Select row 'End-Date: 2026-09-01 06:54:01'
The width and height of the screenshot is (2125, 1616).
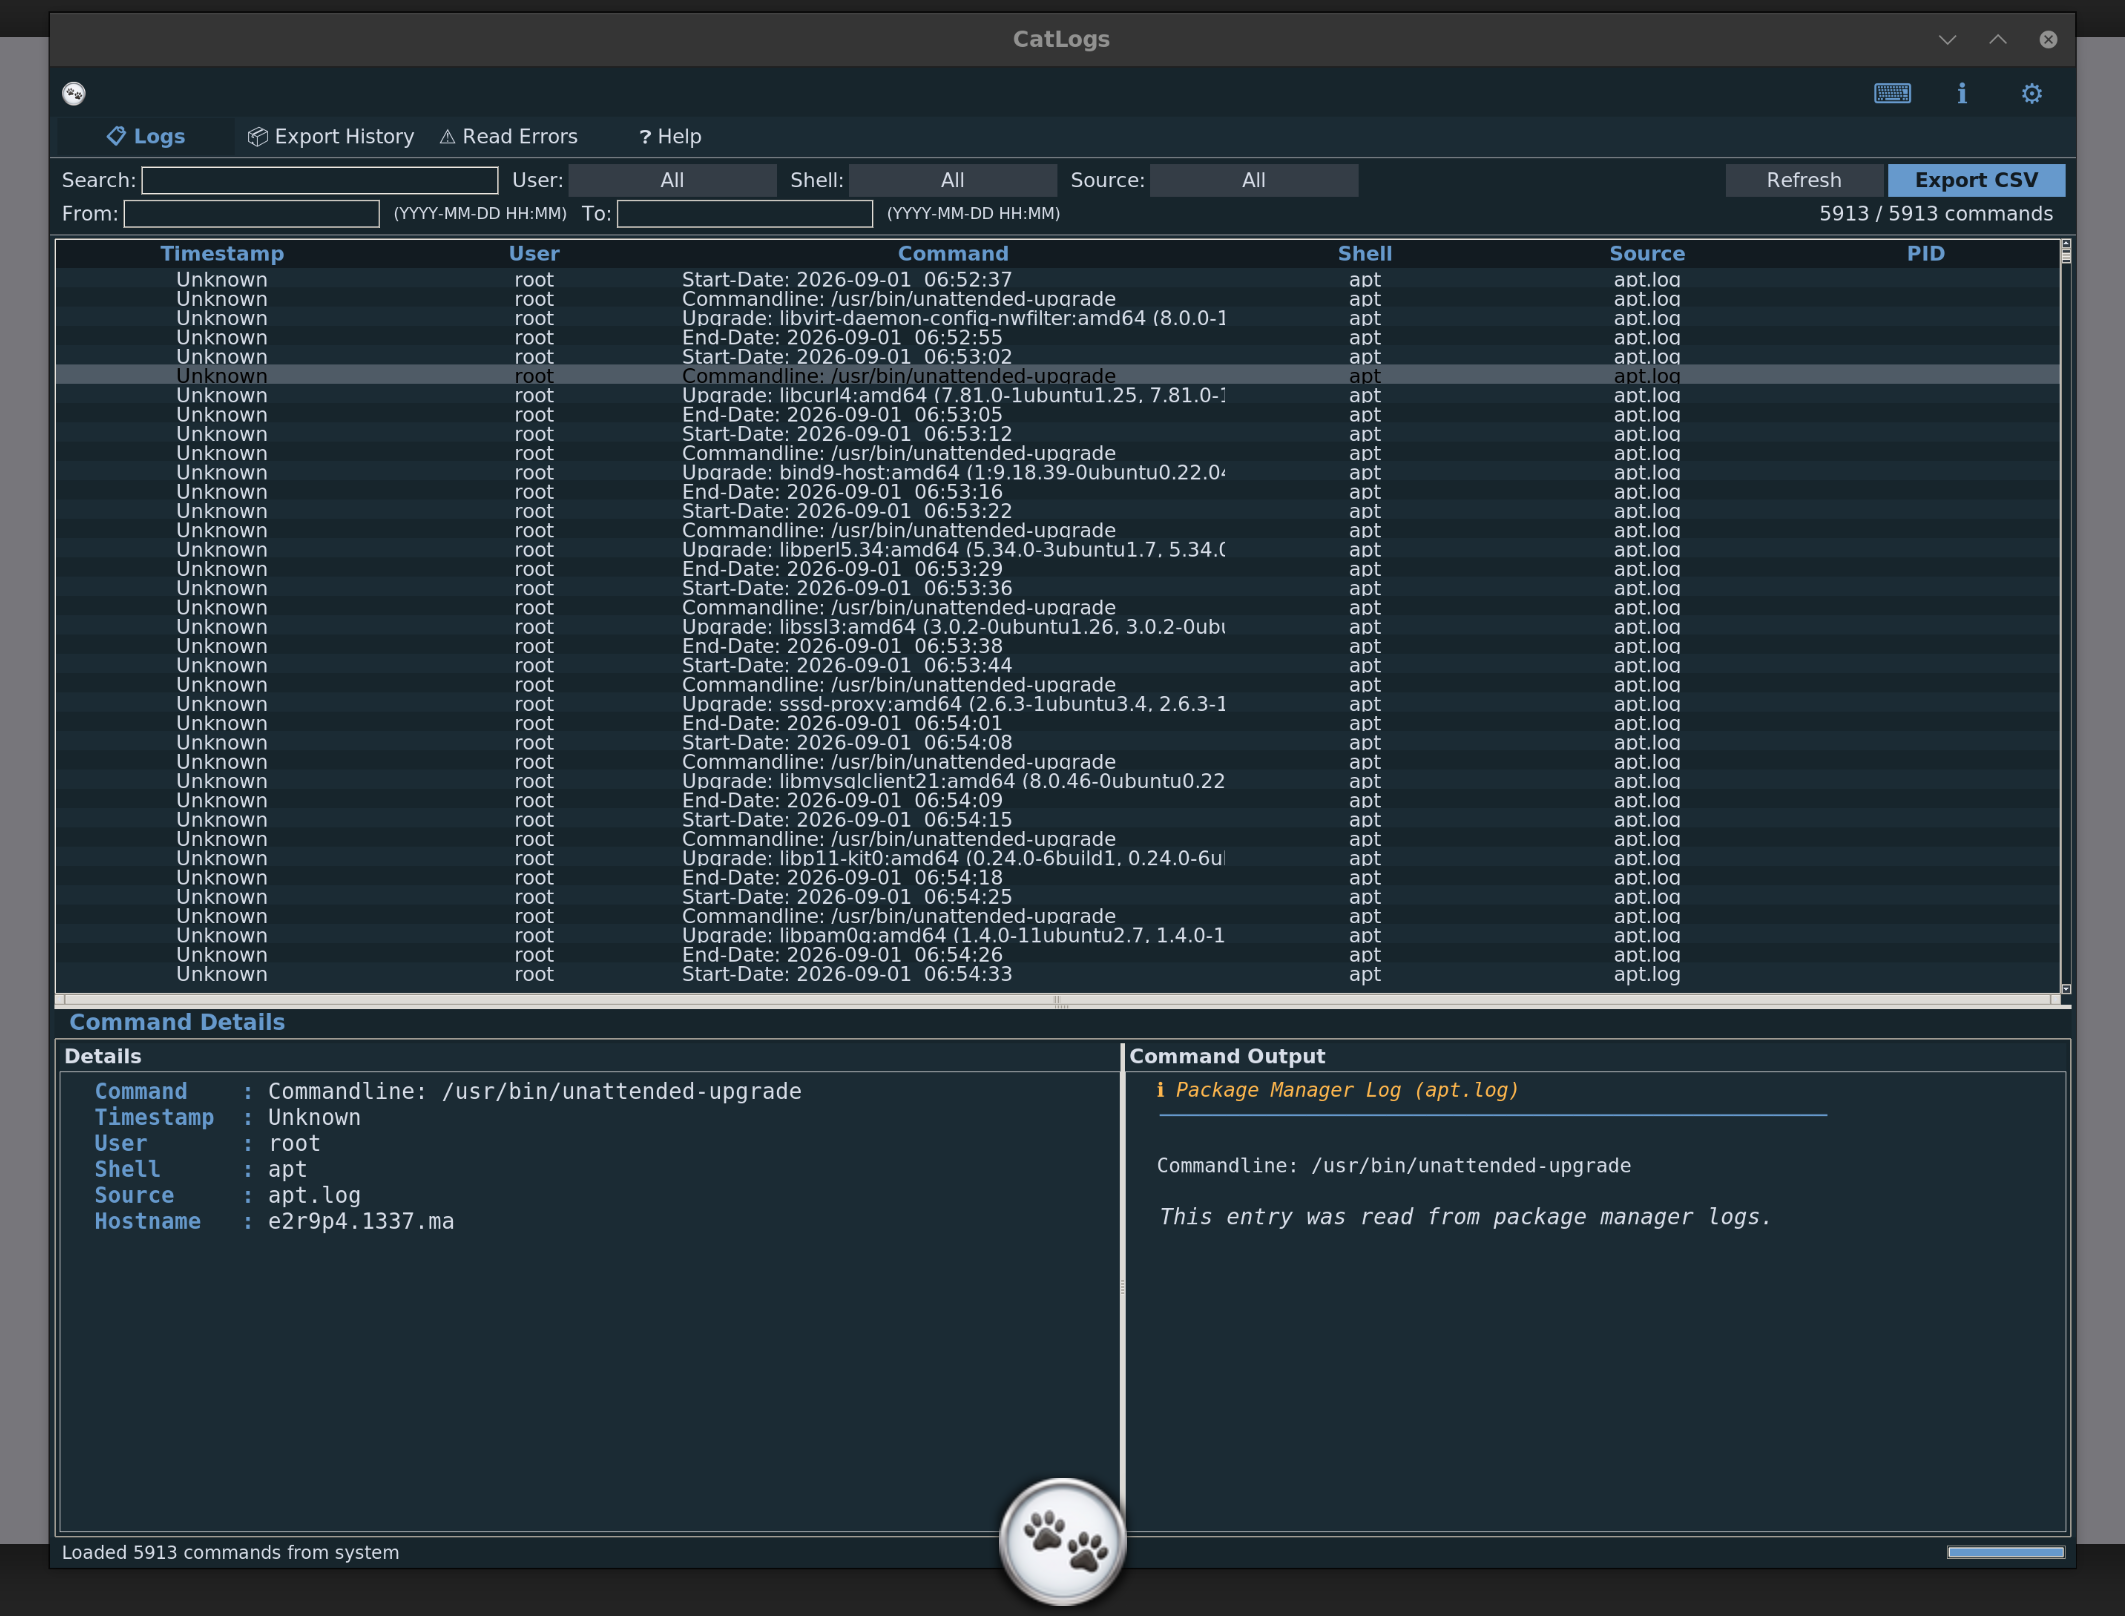(x=1057, y=724)
